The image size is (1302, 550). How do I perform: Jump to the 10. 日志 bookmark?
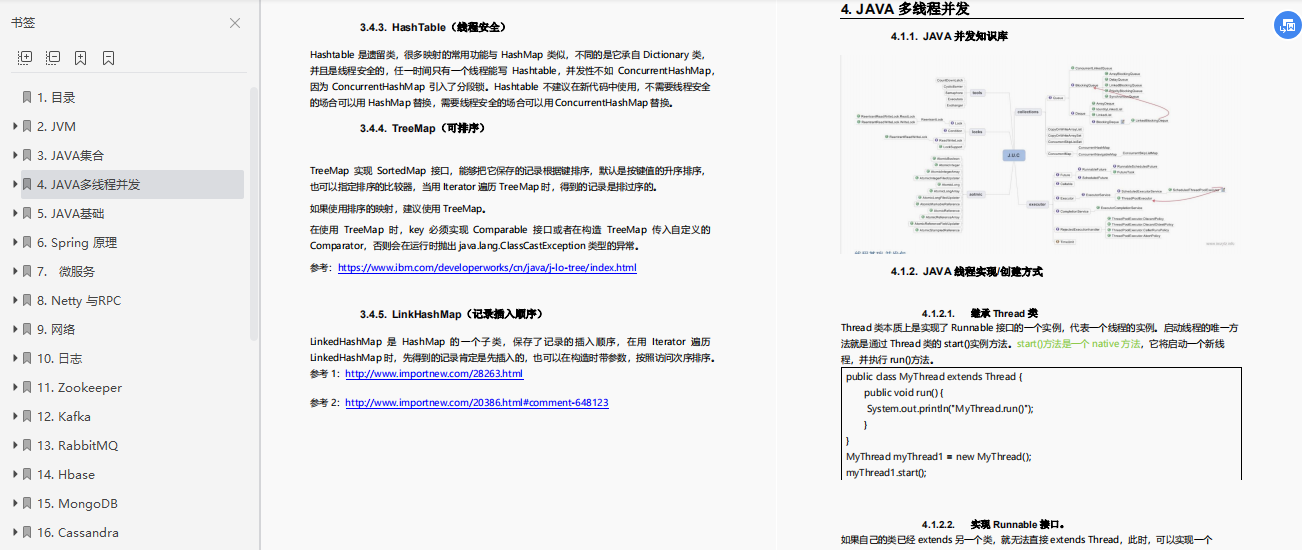[x=59, y=358]
